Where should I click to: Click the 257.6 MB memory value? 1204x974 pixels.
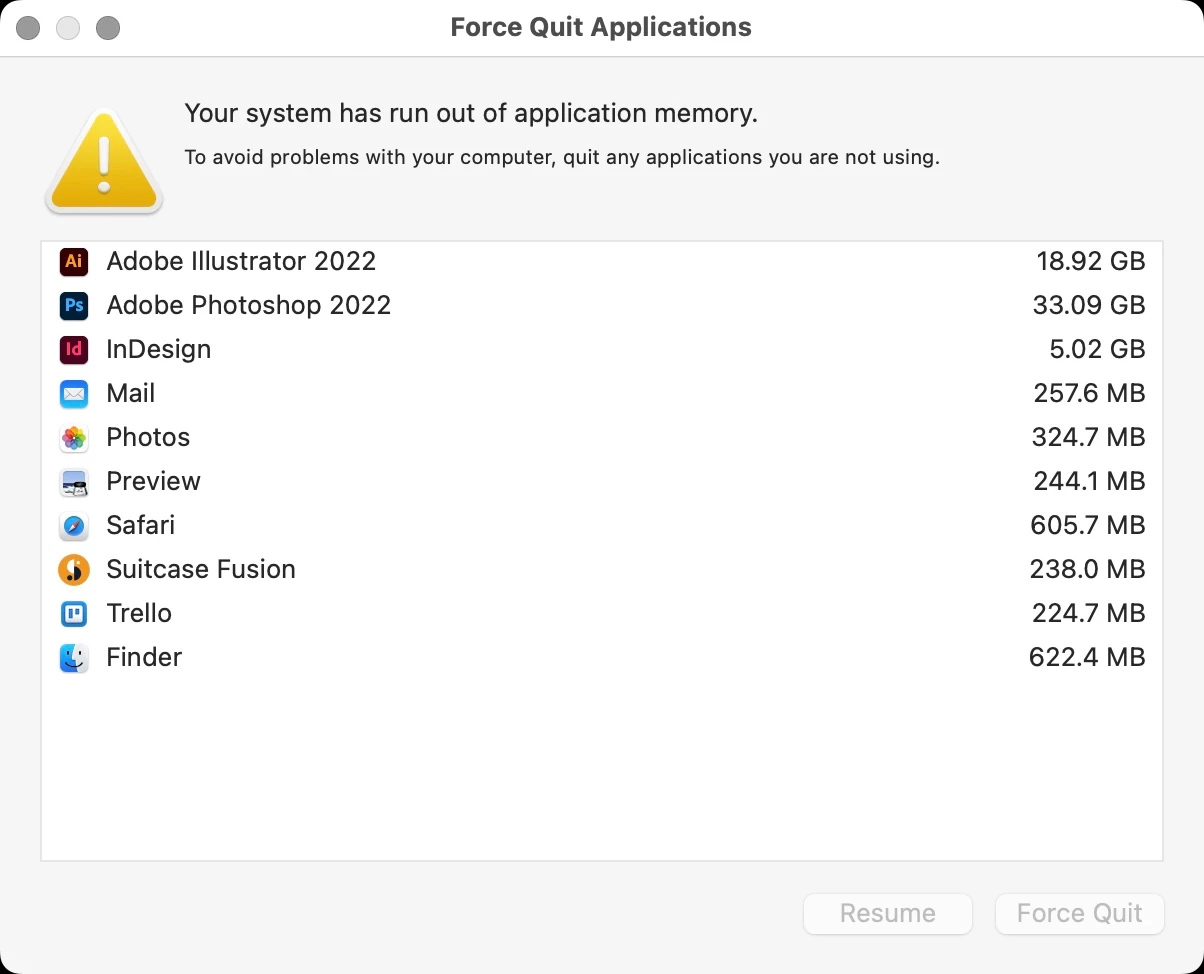pyautogui.click(x=1089, y=393)
